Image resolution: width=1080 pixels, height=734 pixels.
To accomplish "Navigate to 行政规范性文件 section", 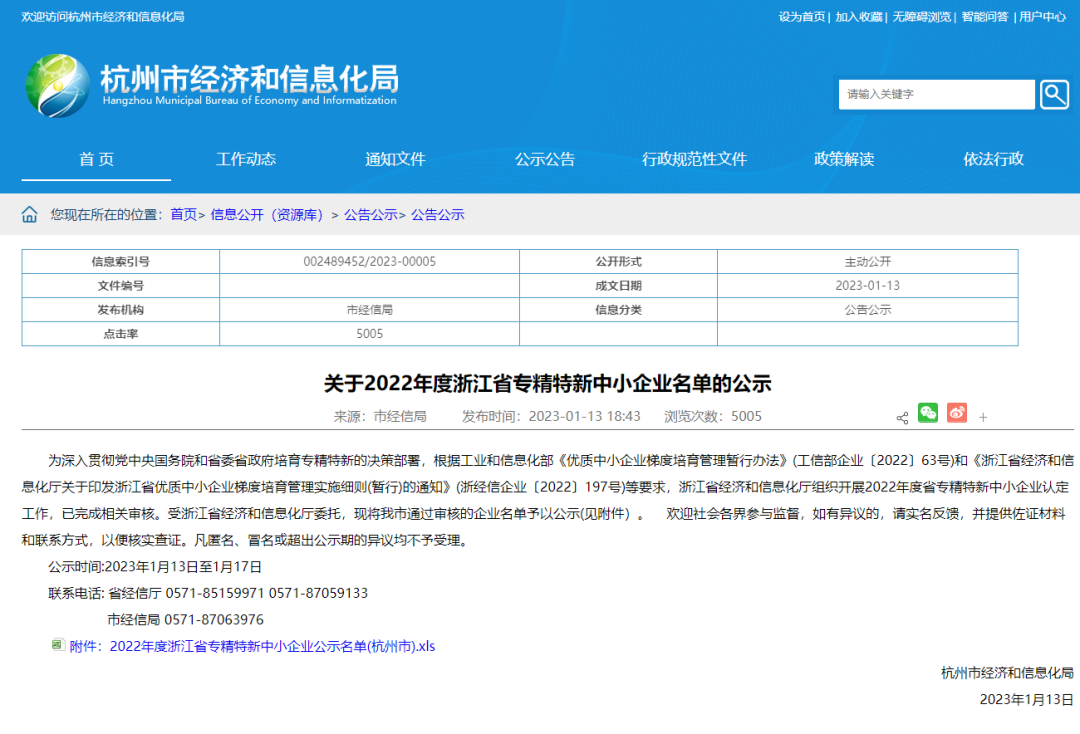I will 694,159.
